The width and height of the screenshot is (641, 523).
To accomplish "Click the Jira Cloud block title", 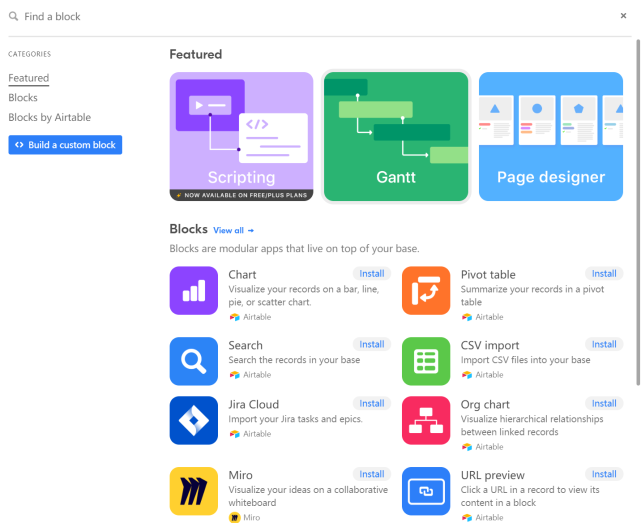I will [x=253, y=404].
